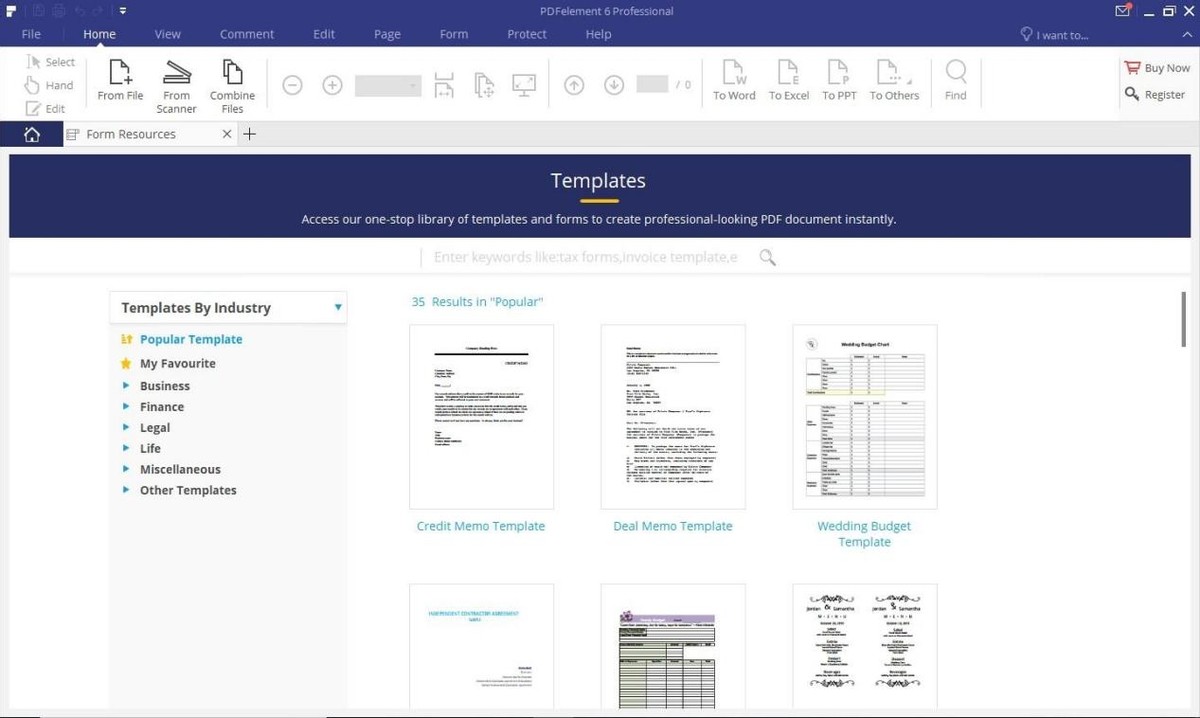
Task: Open the Credit Memo Template link
Action: pyautogui.click(x=481, y=526)
